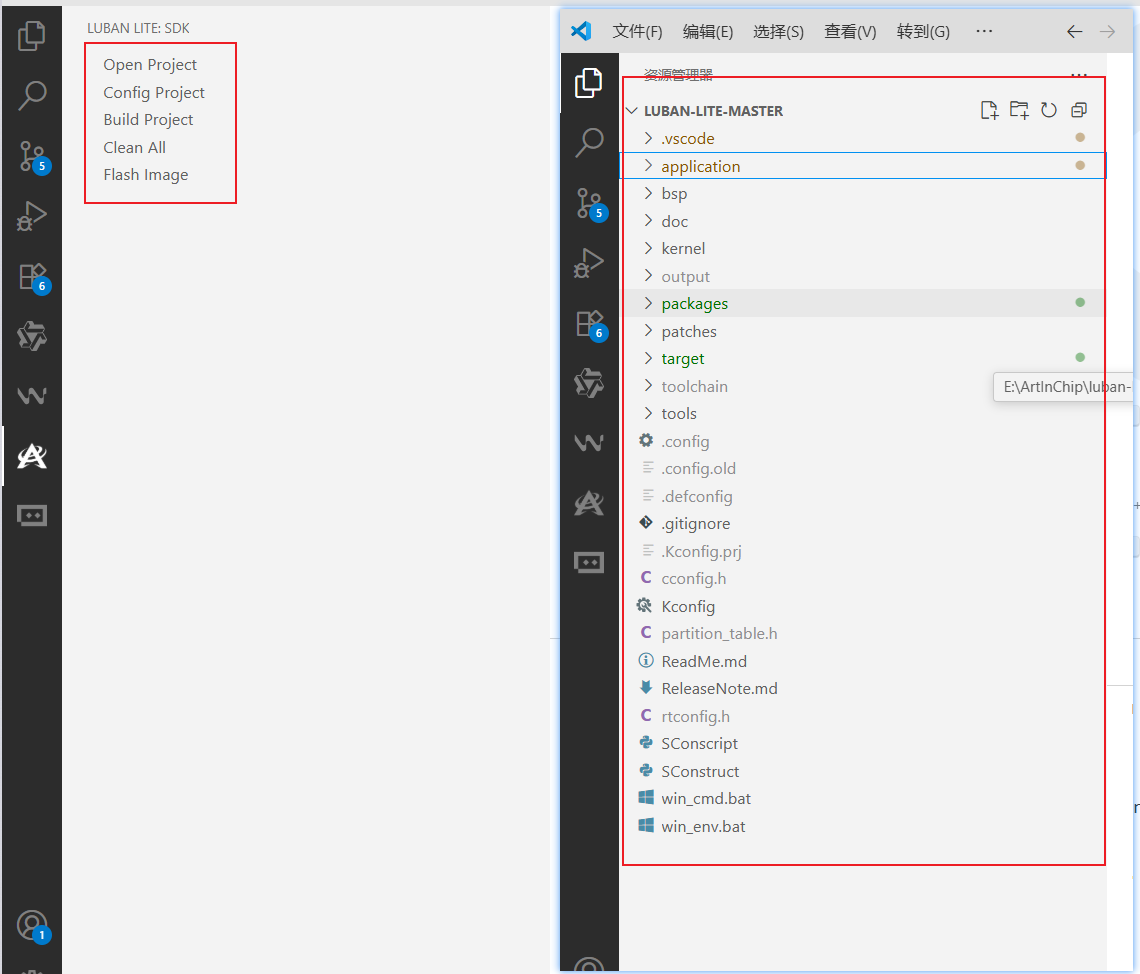The width and height of the screenshot is (1140, 974).
Task: Open Search view in right activity bar
Action: (x=589, y=142)
